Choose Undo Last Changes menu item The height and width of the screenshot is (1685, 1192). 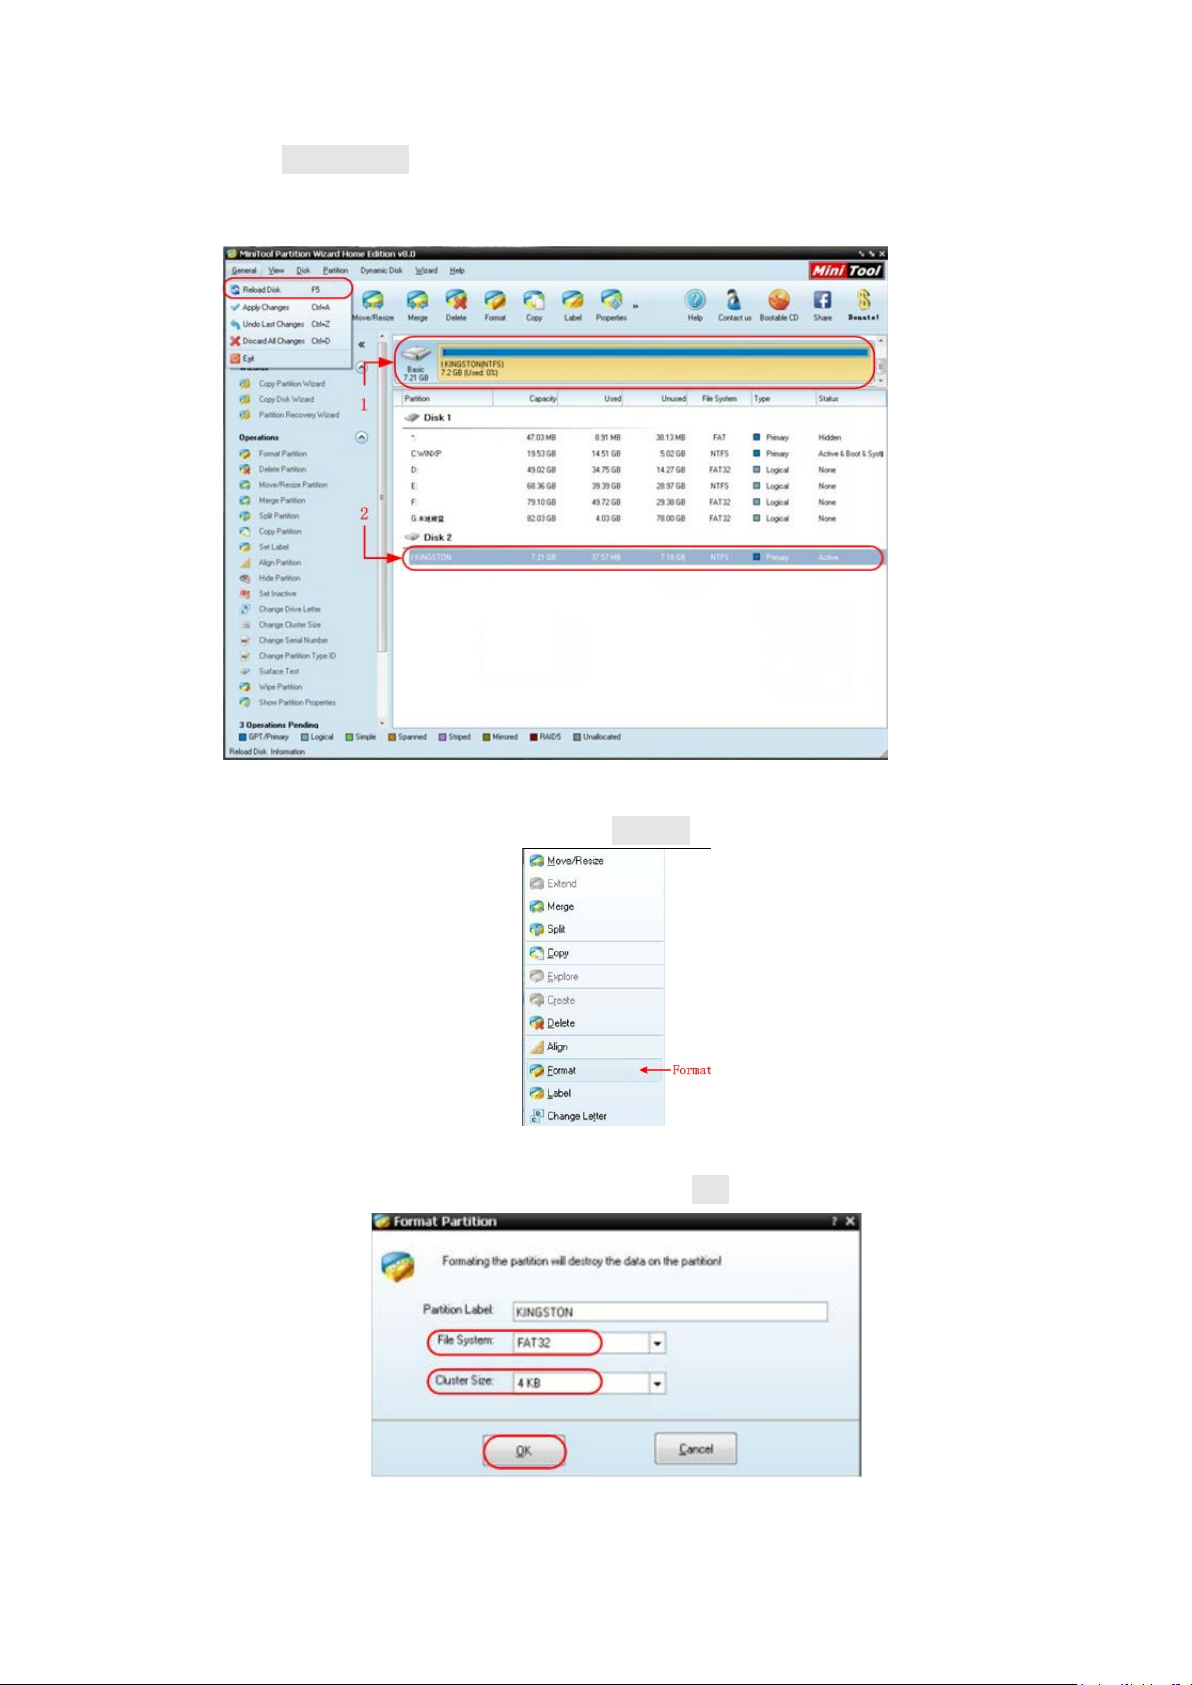click(x=288, y=325)
